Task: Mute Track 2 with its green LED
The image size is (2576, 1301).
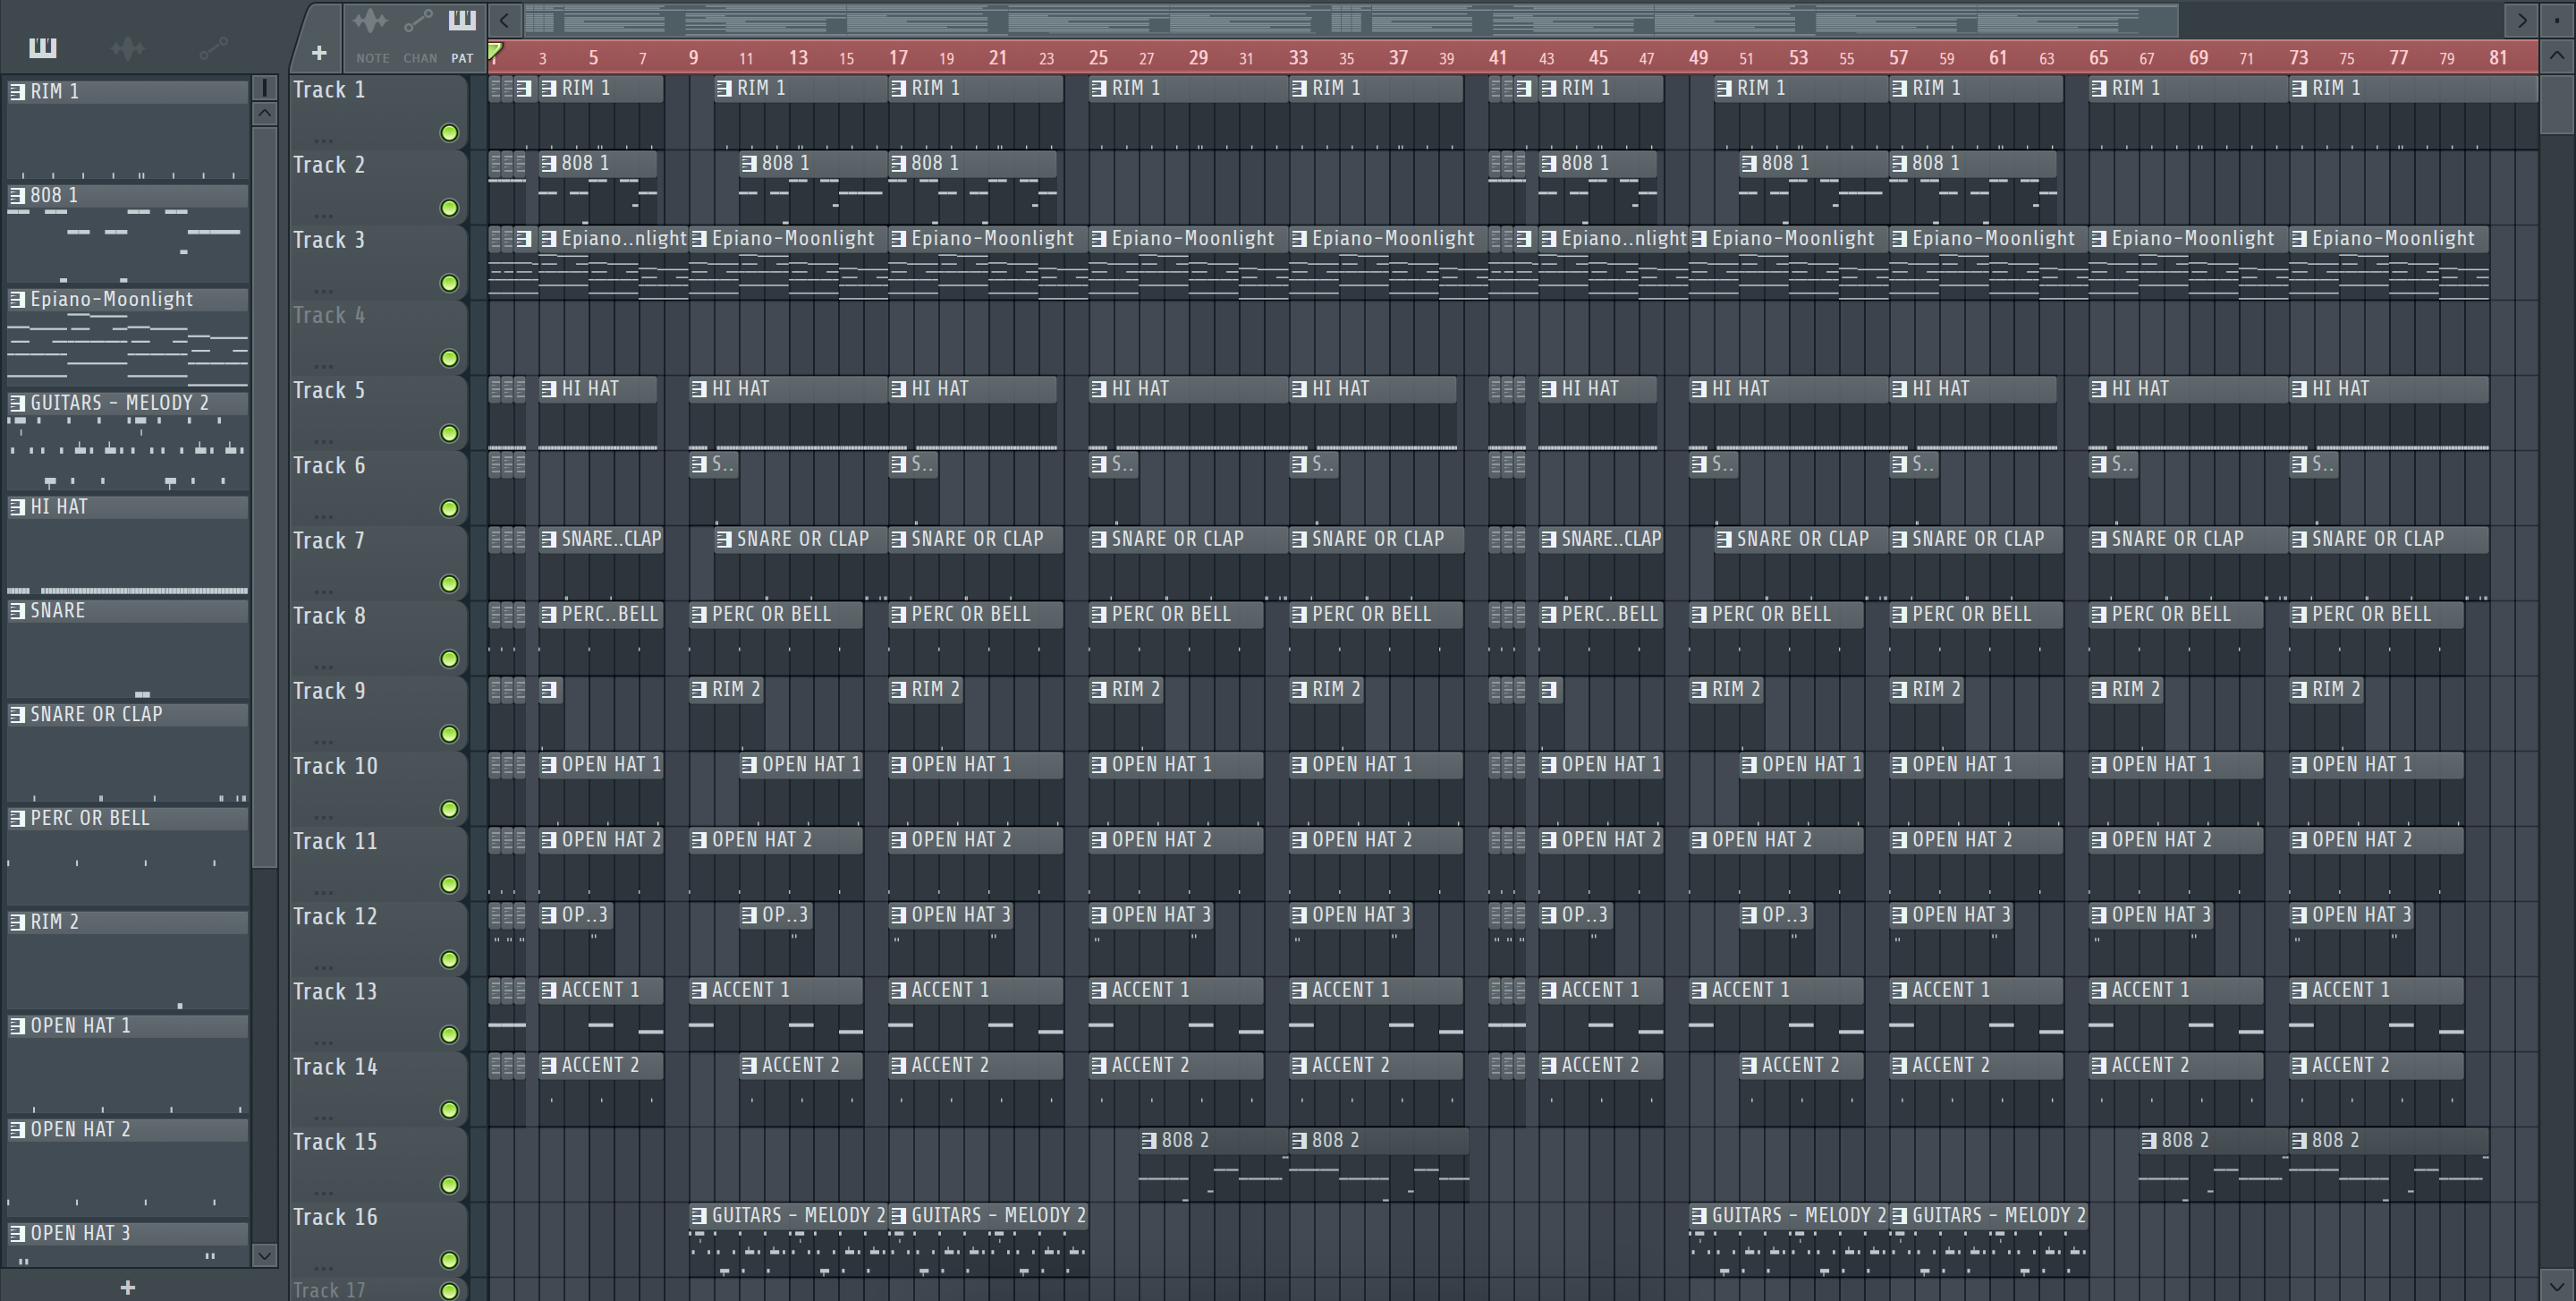Action: 450,208
